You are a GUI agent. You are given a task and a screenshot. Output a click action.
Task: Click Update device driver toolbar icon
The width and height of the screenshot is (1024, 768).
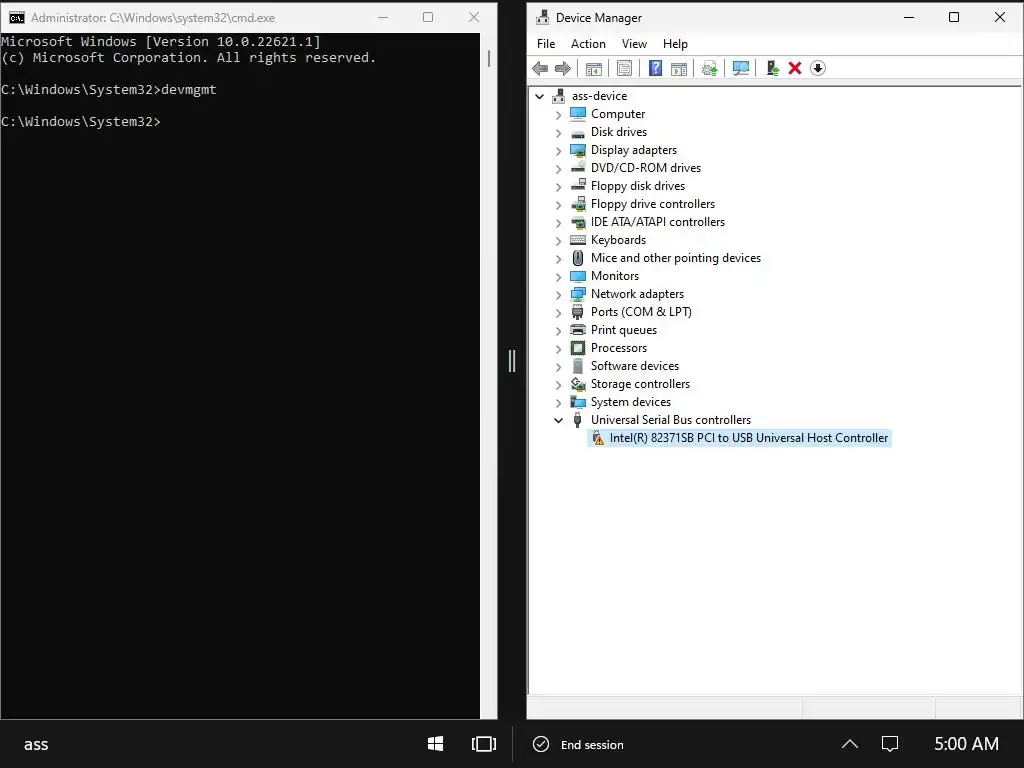[773, 69]
